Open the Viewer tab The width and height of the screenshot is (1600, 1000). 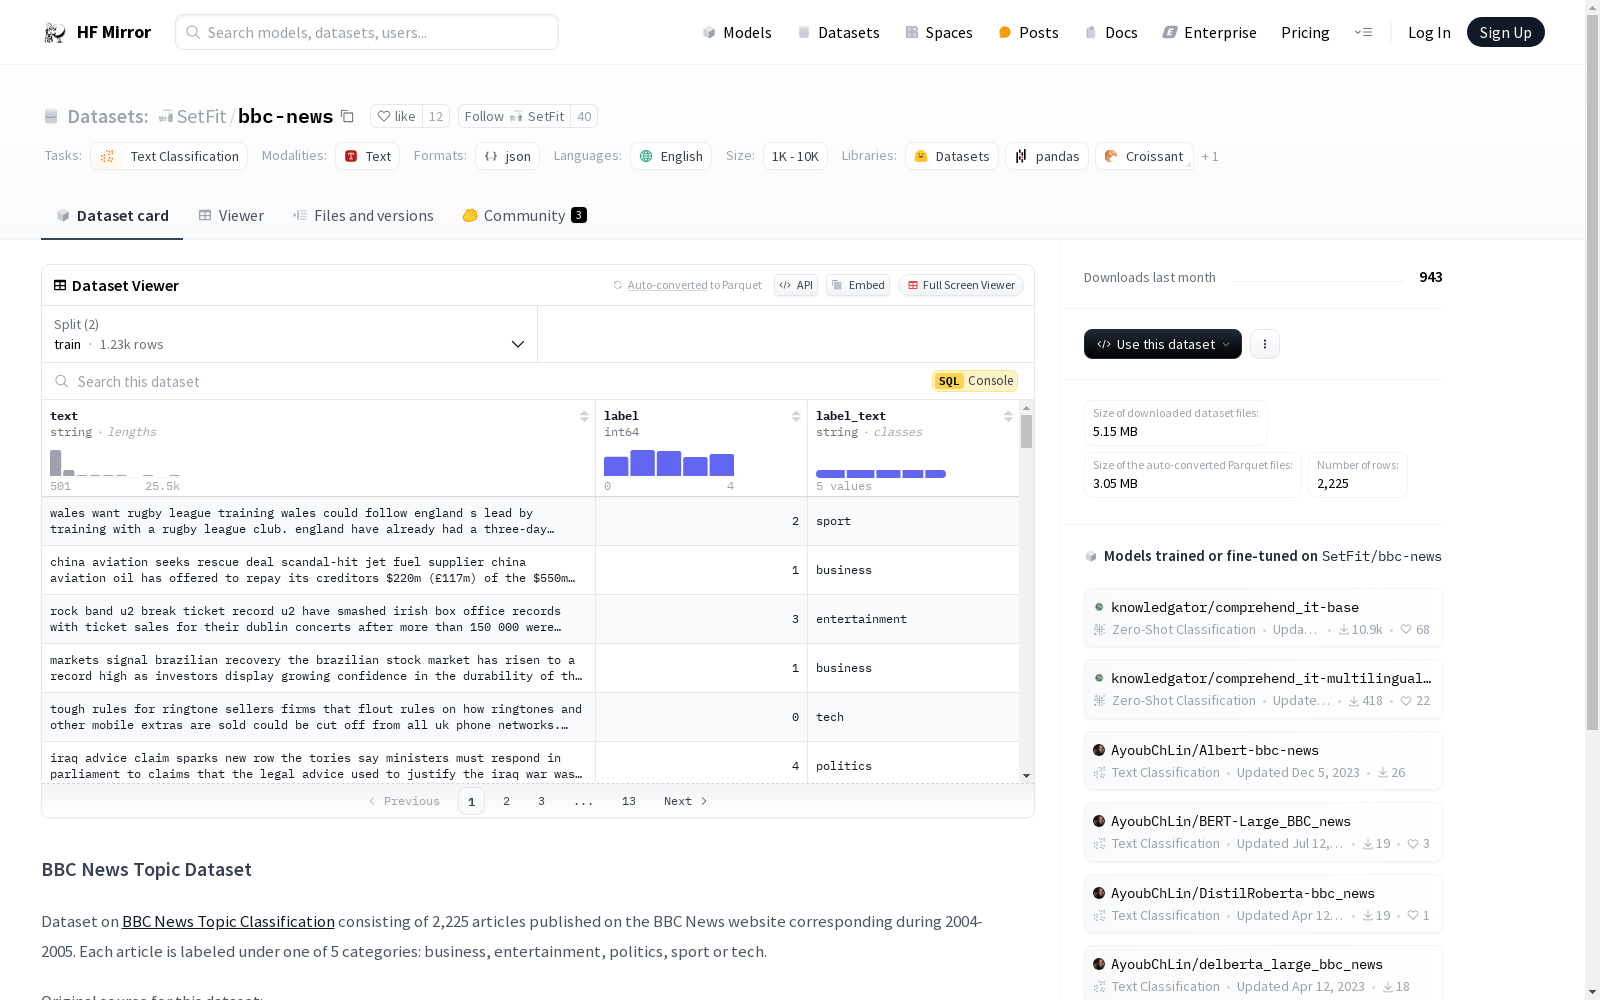(231, 216)
